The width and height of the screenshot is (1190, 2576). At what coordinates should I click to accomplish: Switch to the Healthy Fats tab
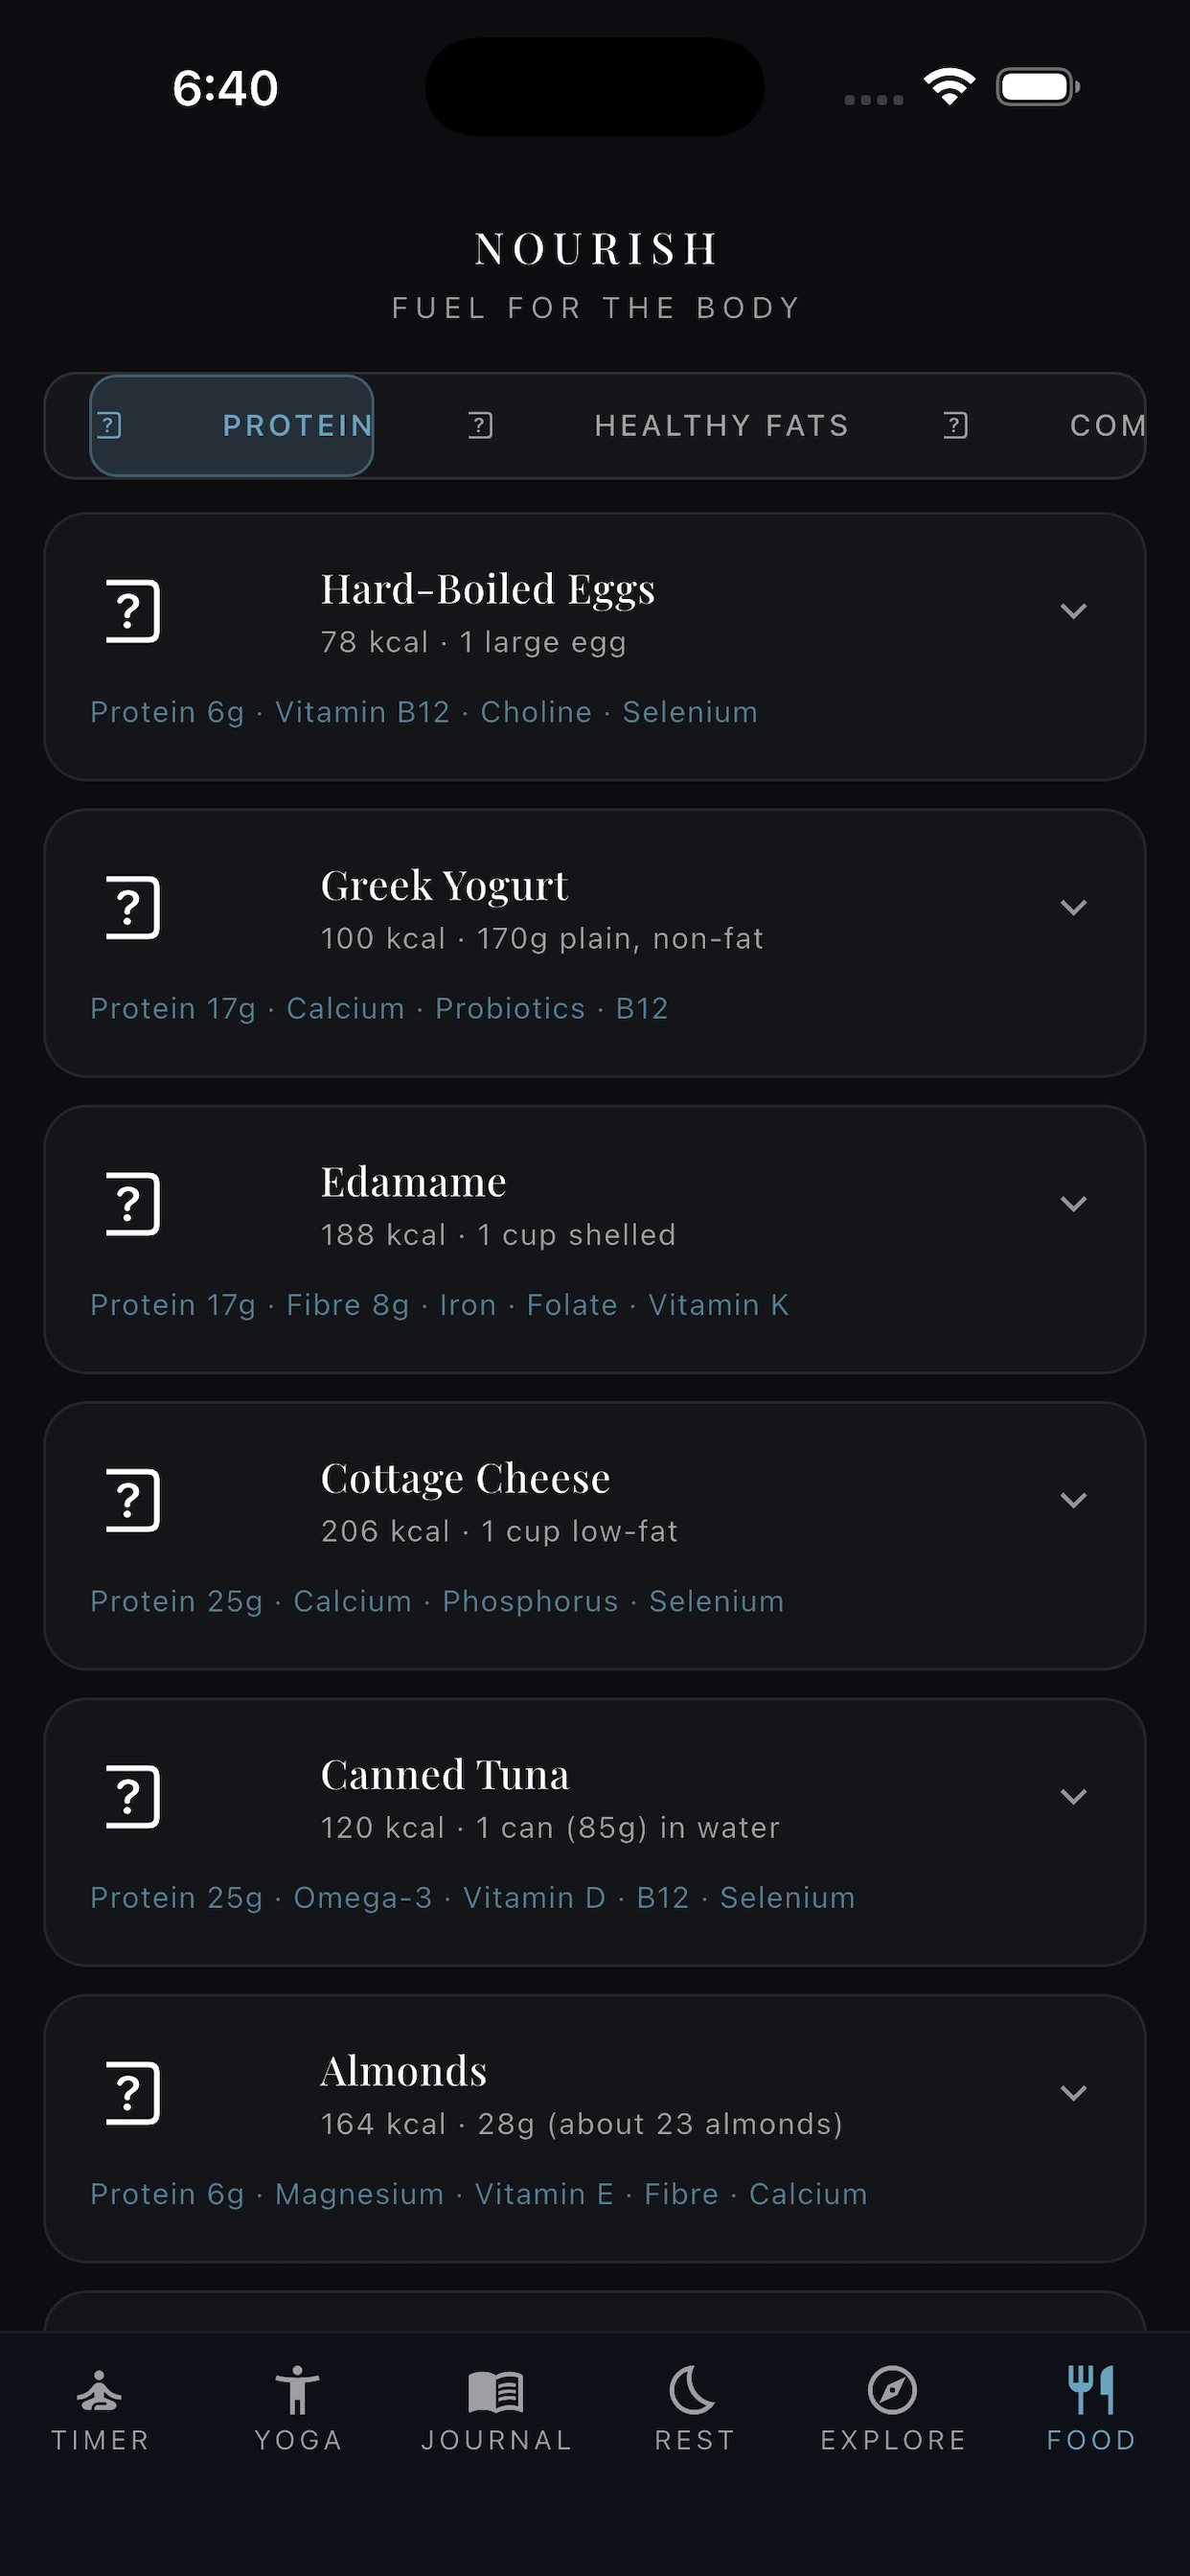pos(660,426)
